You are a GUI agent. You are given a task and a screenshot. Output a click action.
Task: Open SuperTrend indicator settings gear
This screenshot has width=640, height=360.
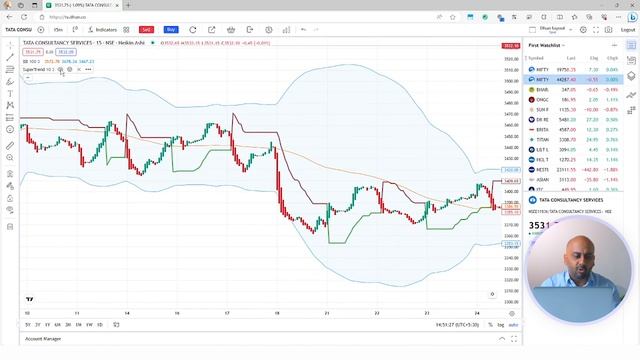coord(70,69)
